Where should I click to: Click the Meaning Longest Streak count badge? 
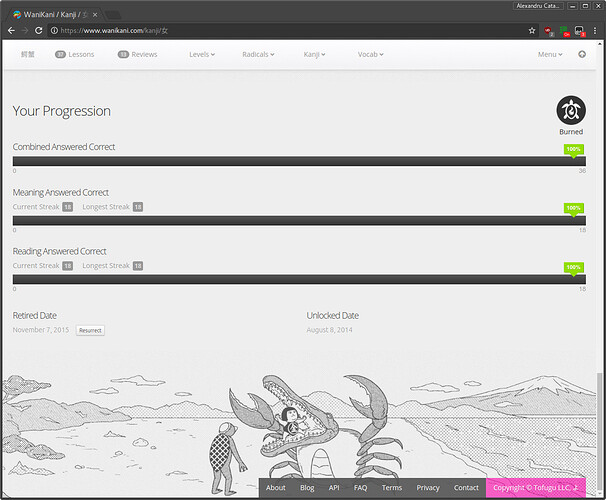click(138, 207)
